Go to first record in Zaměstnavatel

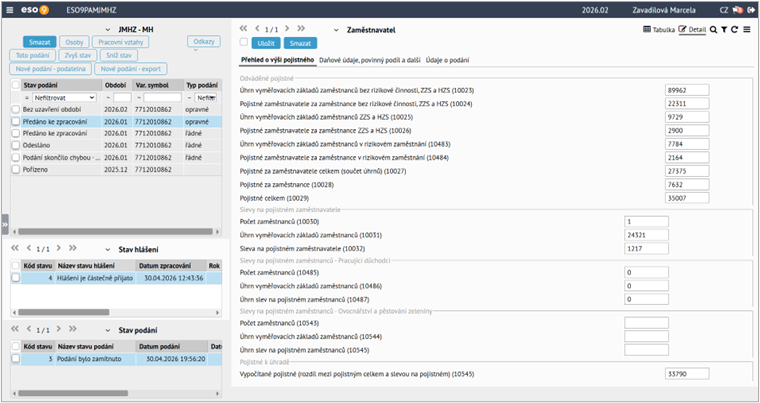pyautogui.click(x=243, y=29)
